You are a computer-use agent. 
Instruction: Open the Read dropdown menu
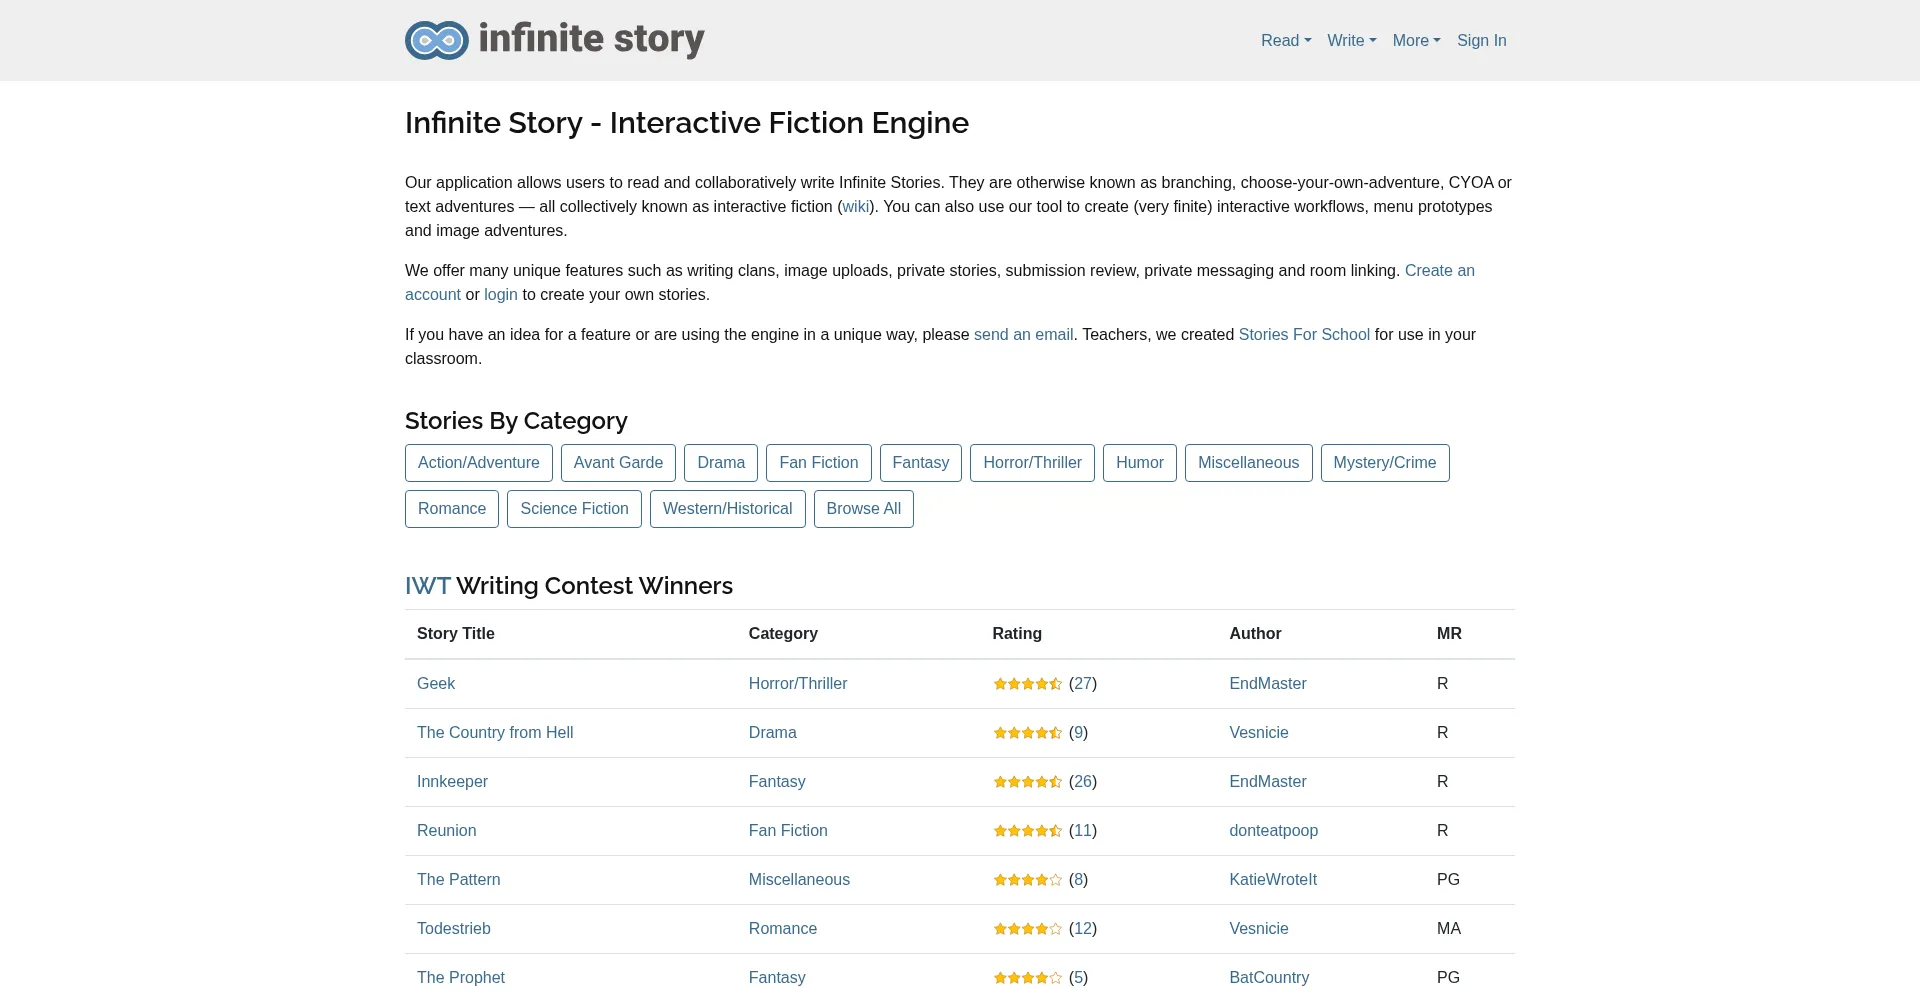[1285, 40]
